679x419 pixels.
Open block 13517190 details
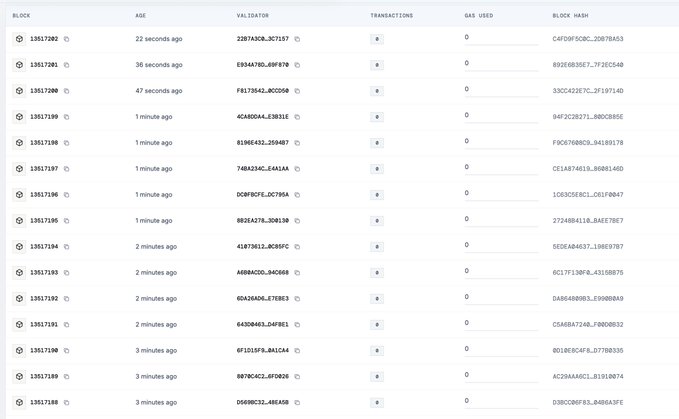point(44,351)
